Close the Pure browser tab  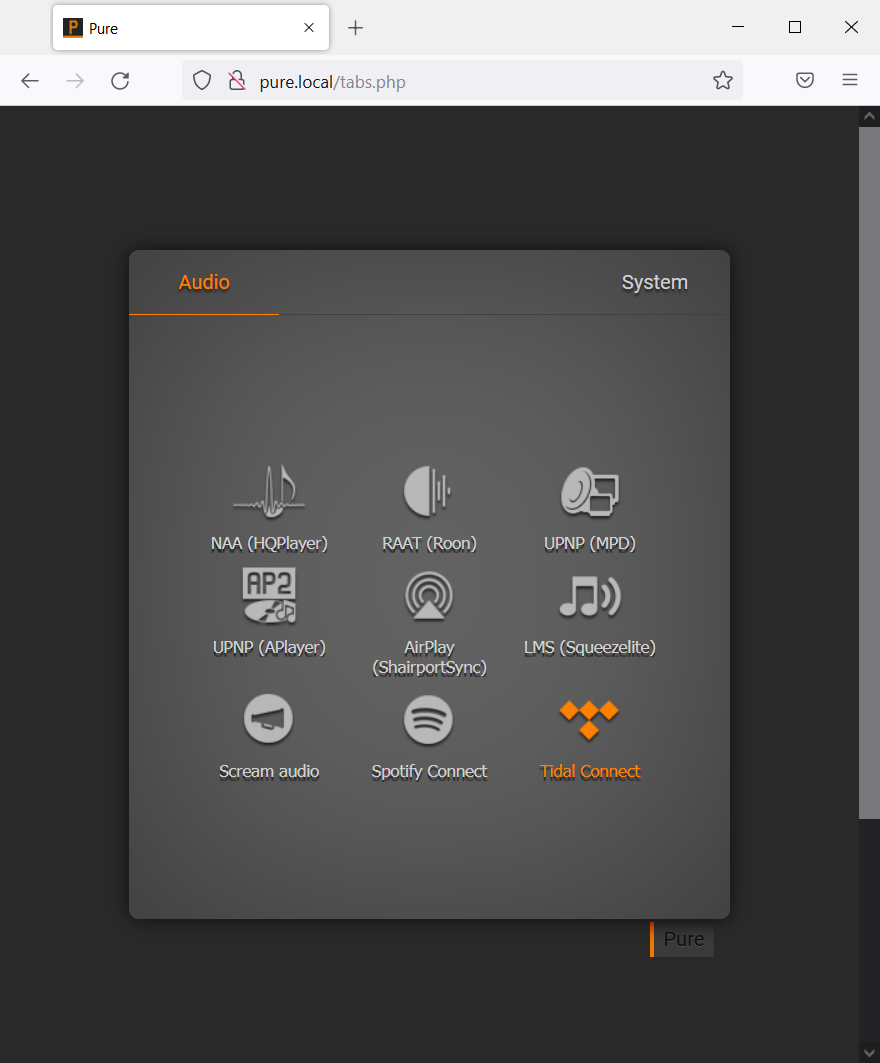coord(308,28)
